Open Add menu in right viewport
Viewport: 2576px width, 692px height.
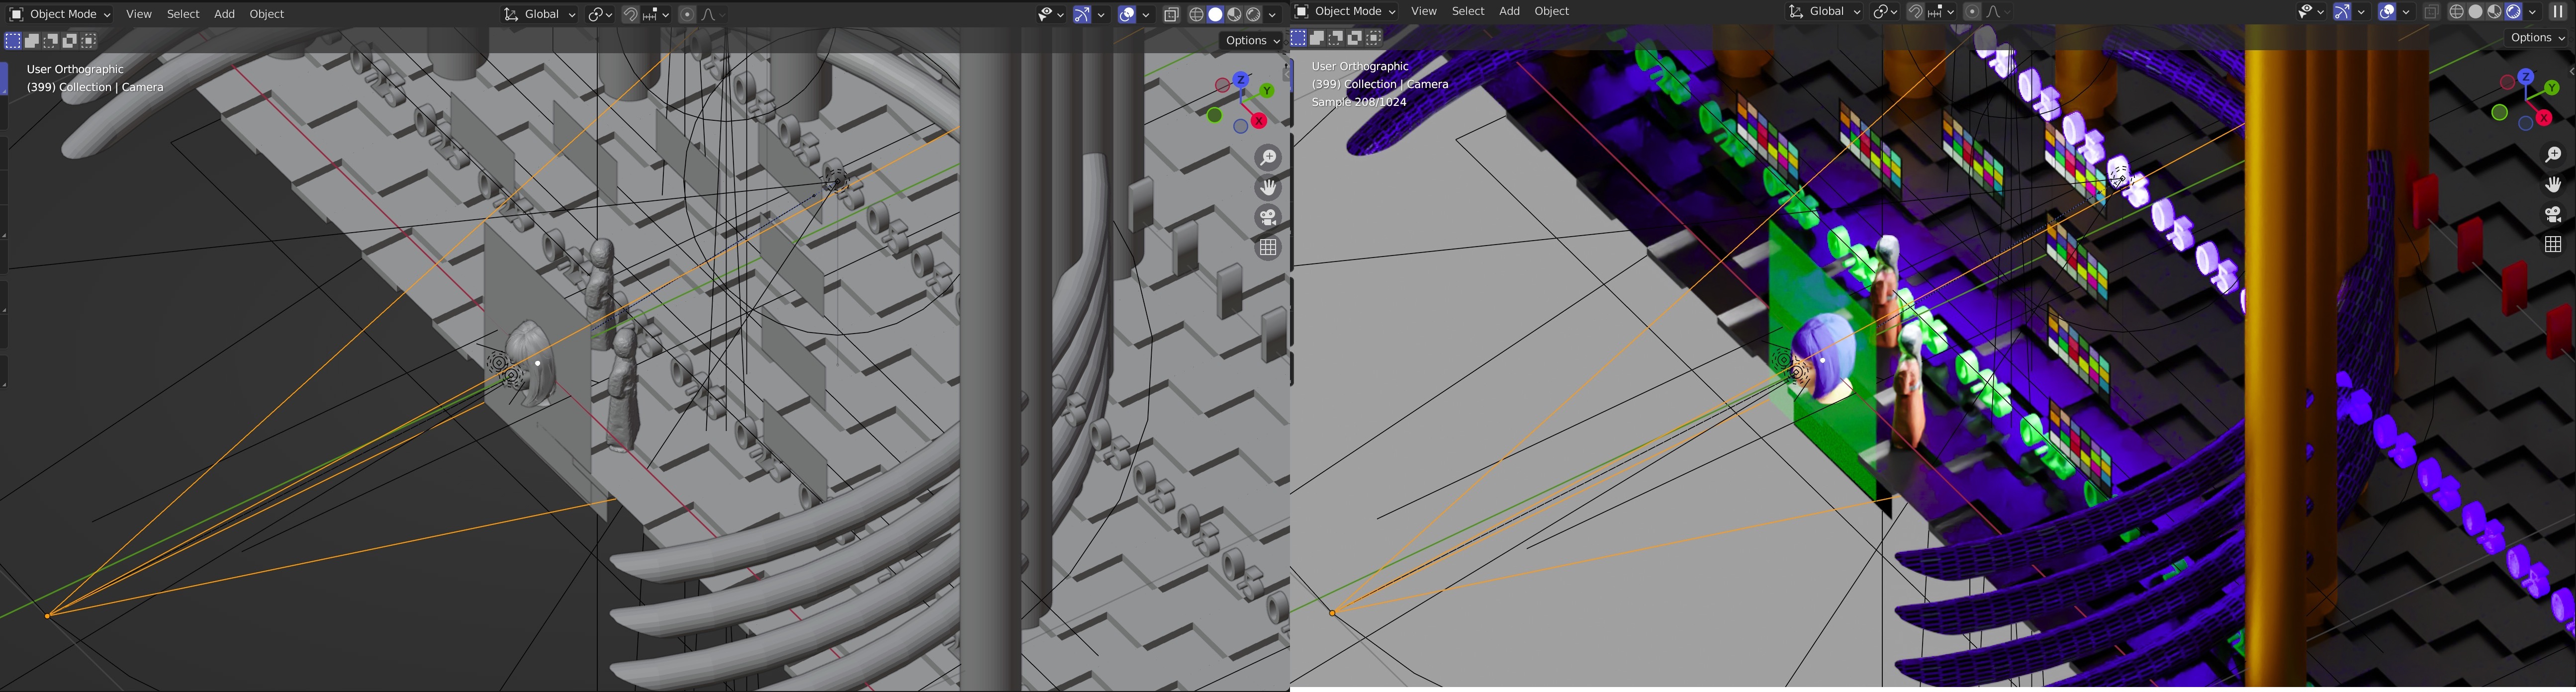point(1510,11)
